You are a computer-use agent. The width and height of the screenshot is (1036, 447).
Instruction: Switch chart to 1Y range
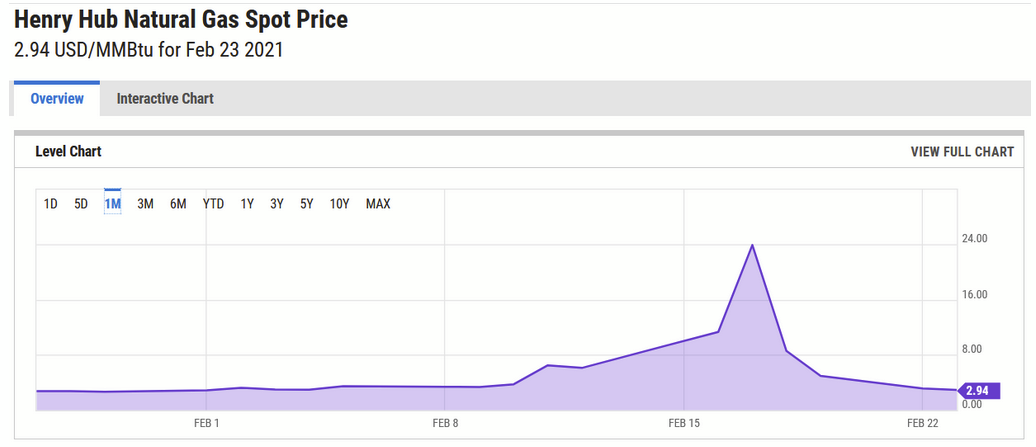(247, 204)
